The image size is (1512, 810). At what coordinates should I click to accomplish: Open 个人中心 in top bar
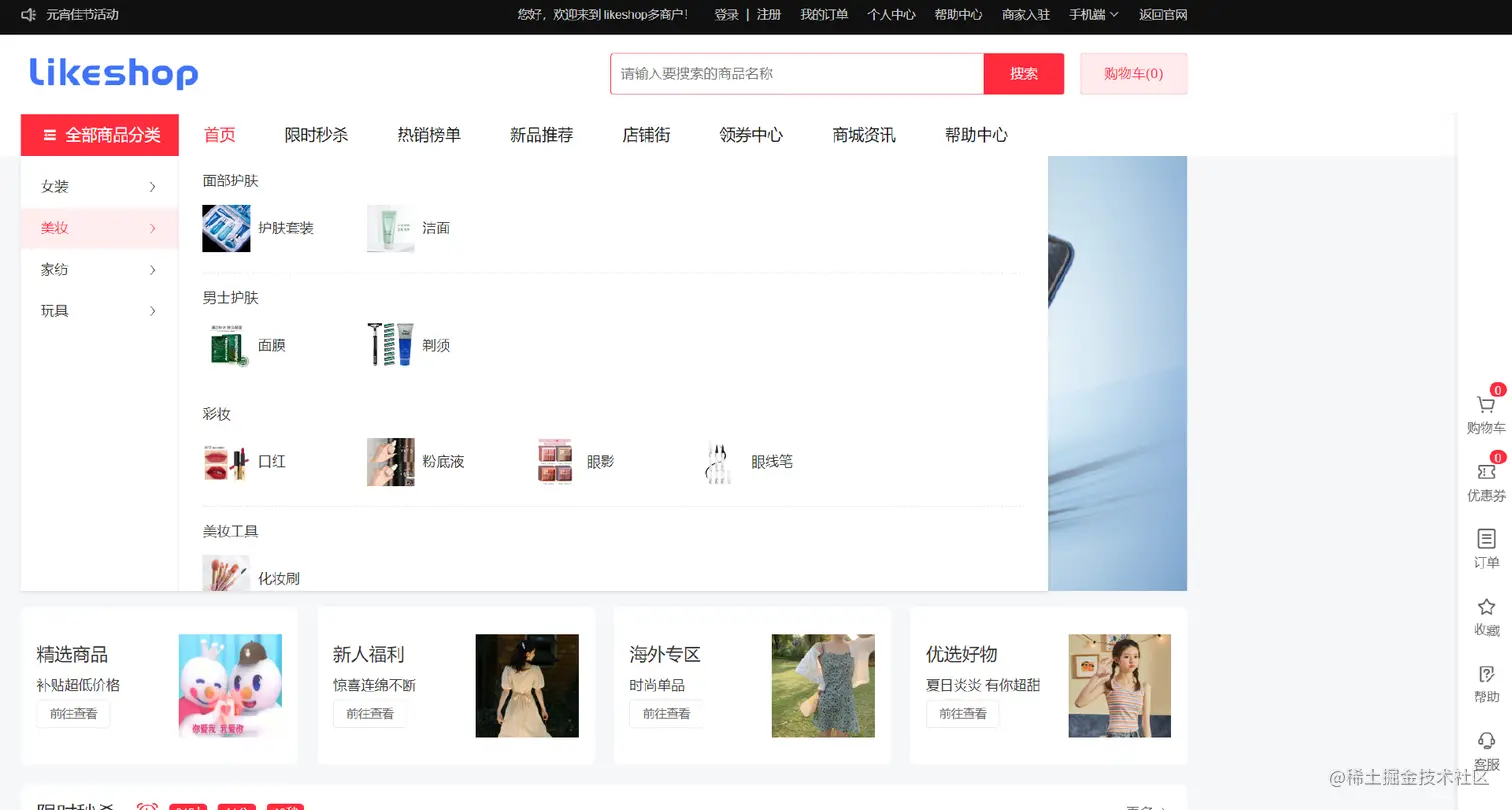click(891, 15)
